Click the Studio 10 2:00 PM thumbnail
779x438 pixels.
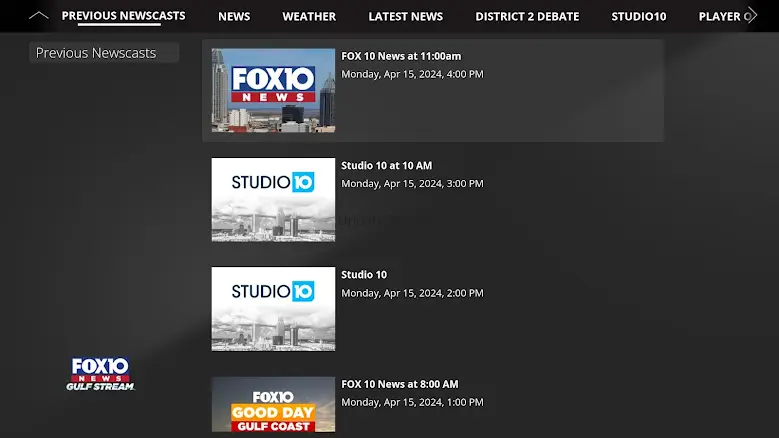click(x=273, y=308)
